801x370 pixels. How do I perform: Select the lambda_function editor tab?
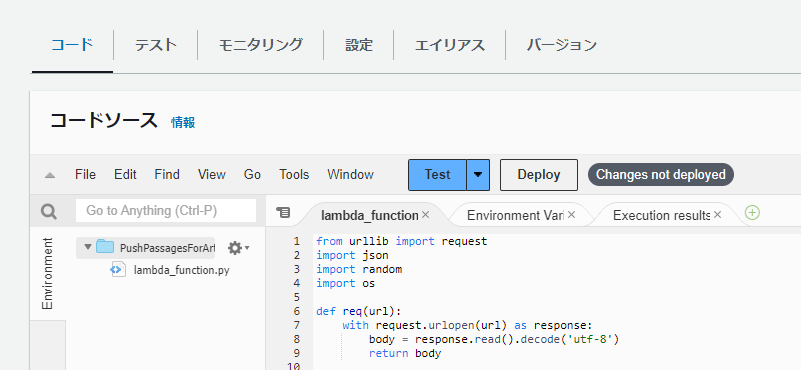tap(369, 216)
